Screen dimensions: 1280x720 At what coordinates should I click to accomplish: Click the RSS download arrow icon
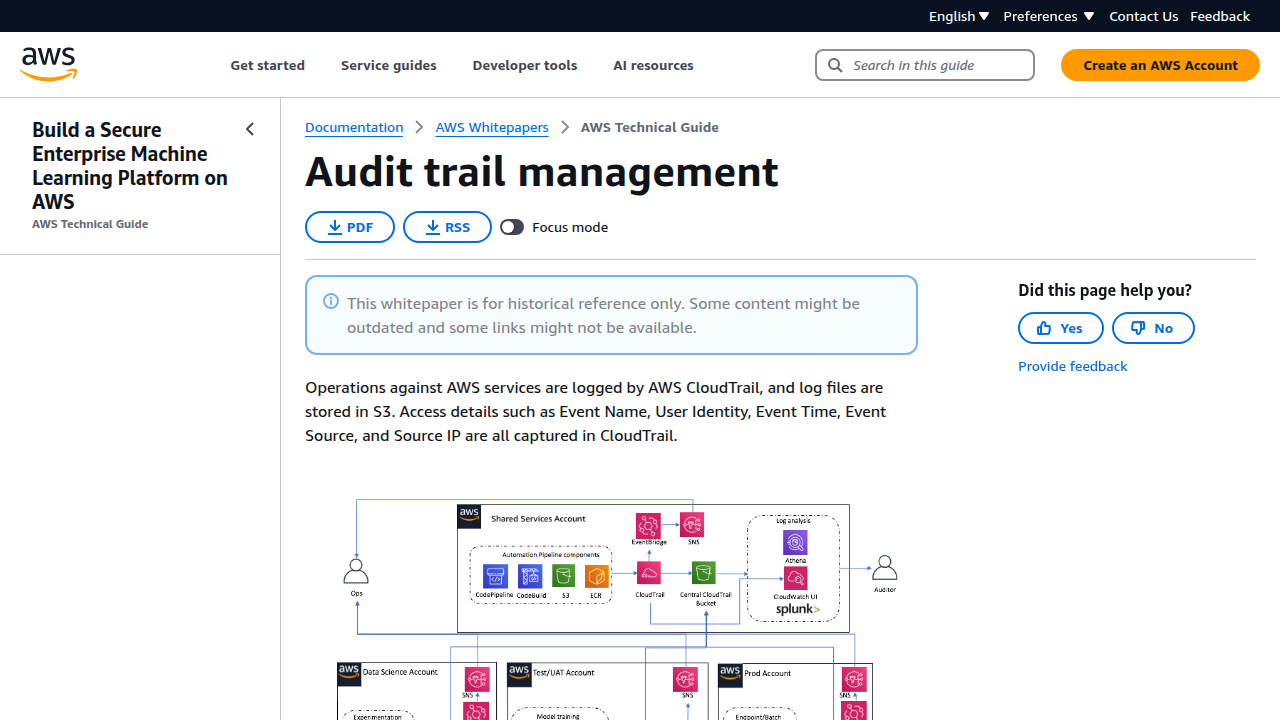(433, 227)
